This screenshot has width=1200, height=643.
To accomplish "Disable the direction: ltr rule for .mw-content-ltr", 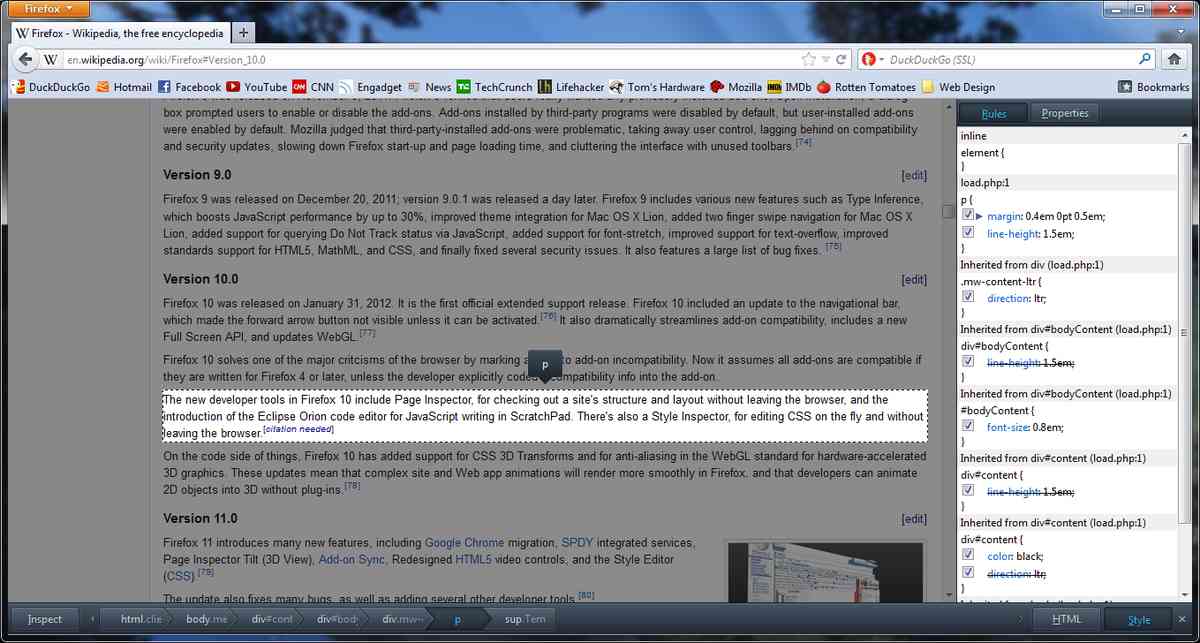I will [x=967, y=297].
